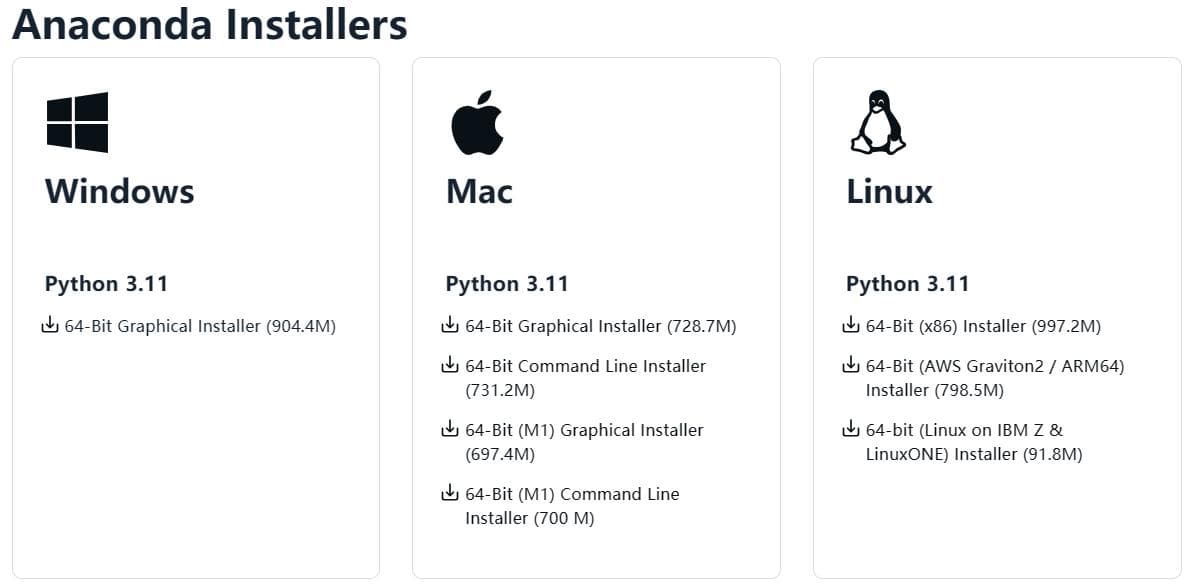Click the Windows logo icon
1195x587 pixels.
pos(77,122)
